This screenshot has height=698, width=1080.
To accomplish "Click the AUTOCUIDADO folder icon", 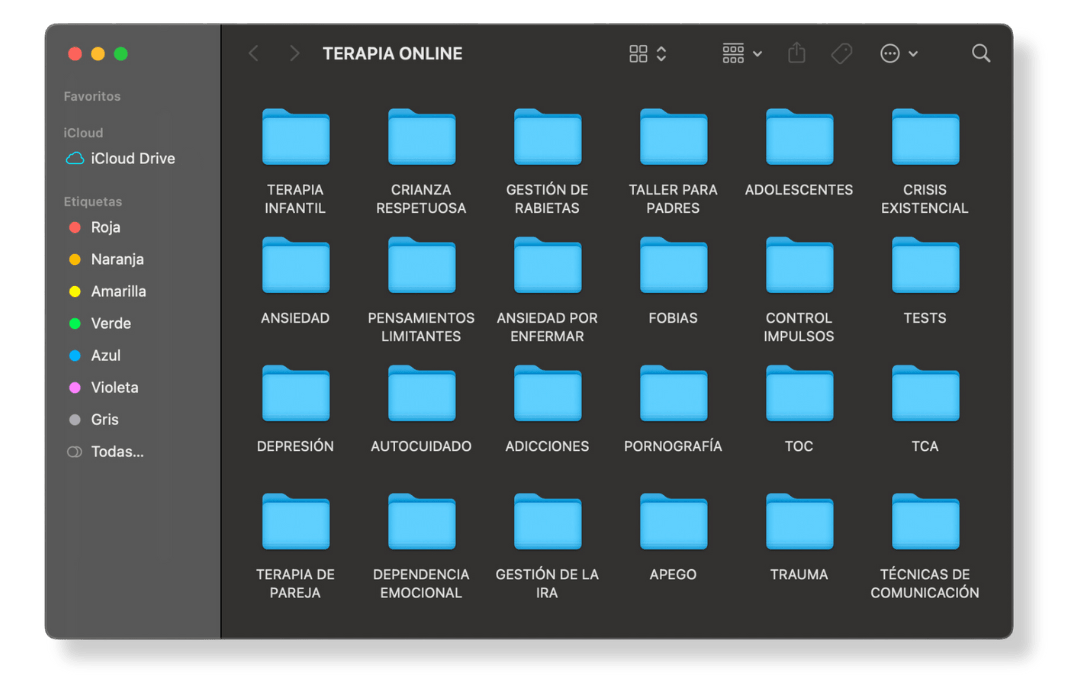I will [x=422, y=393].
